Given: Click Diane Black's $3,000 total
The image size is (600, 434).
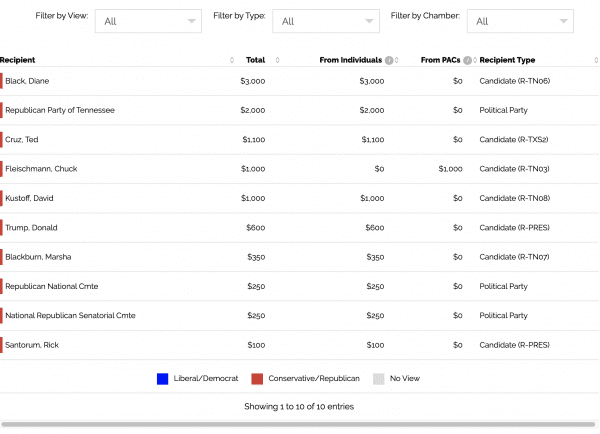Looking at the screenshot, I should 253,81.
